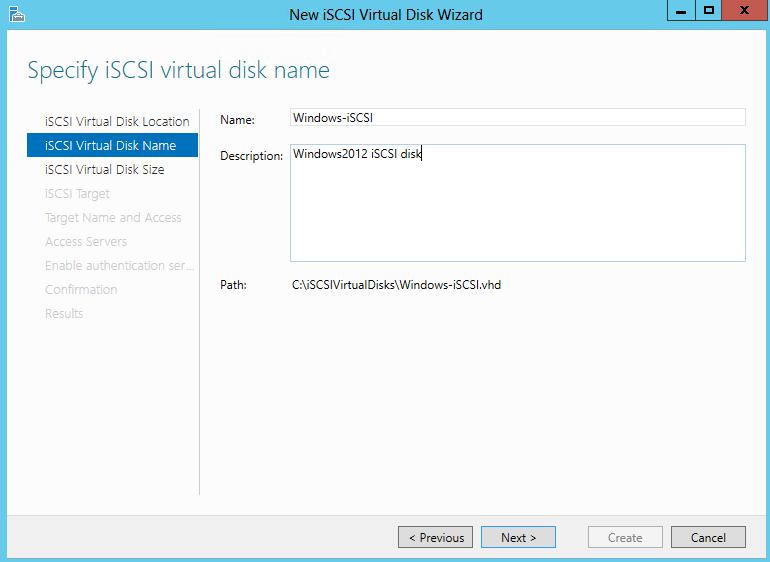The image size is (770, 562).
Task: Open the iSCSI Virtual Disk Size step
Action: [104, 169]
